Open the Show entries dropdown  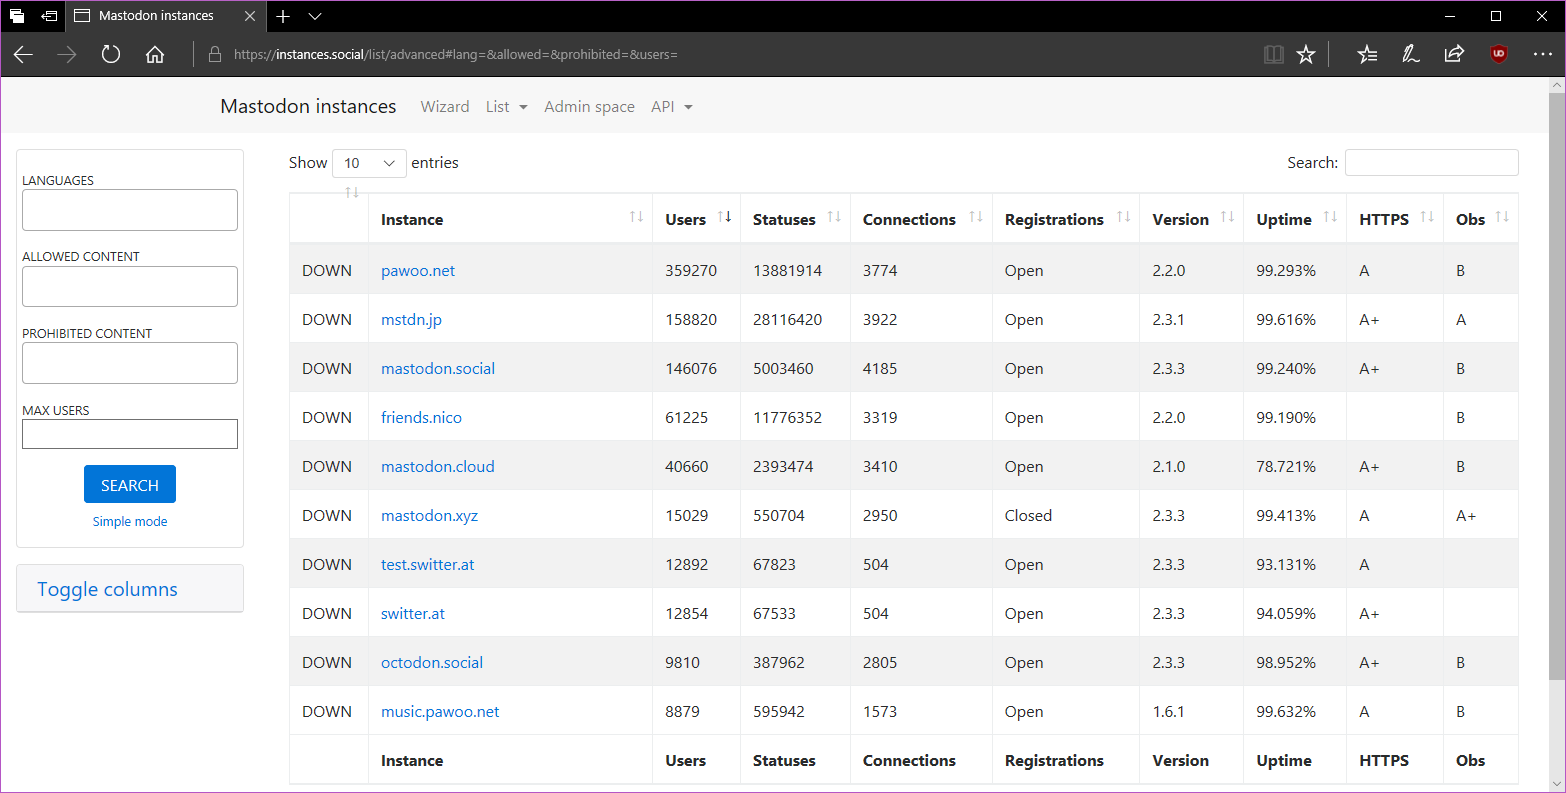(369, 163)
